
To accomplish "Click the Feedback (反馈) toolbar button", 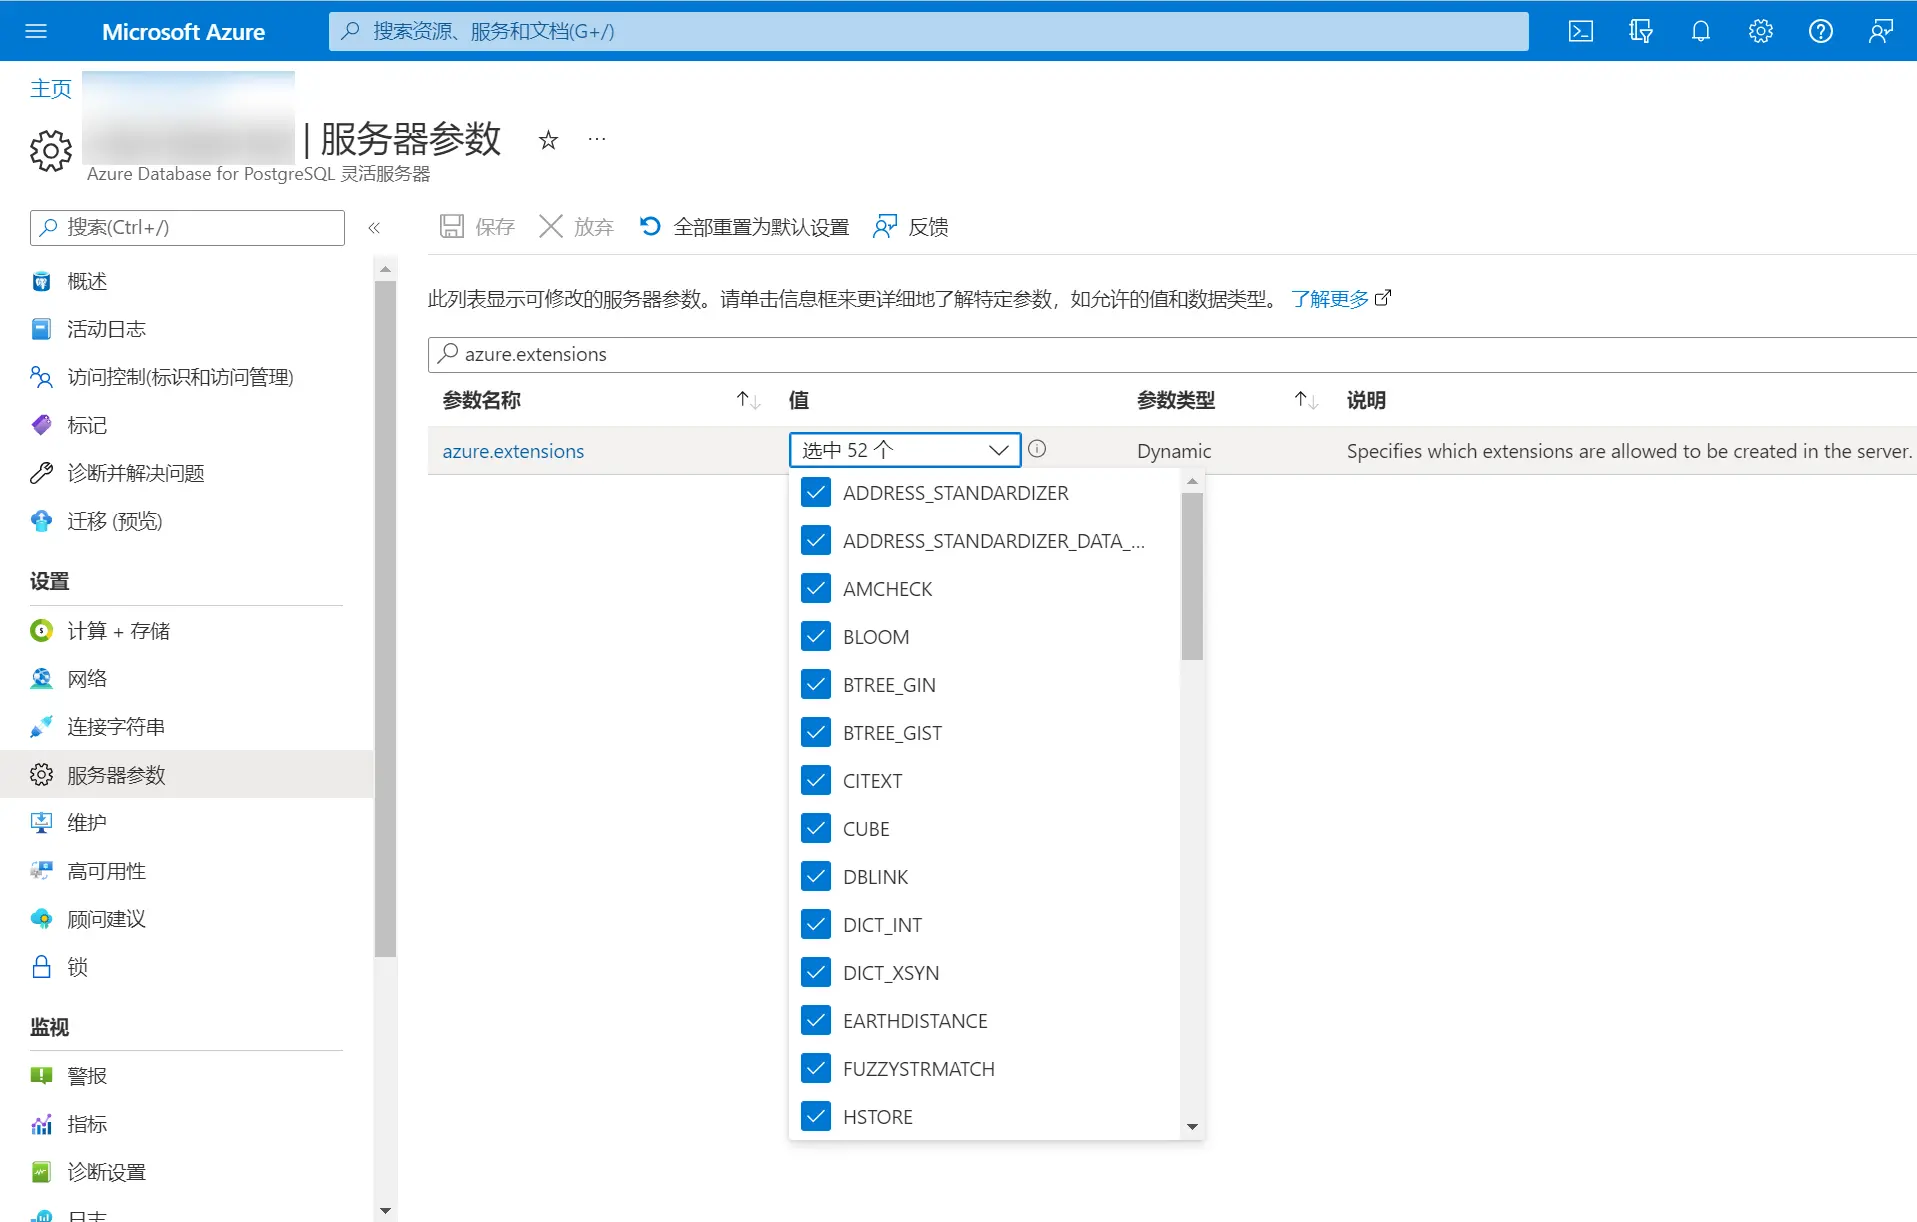I will coord(910,227).
